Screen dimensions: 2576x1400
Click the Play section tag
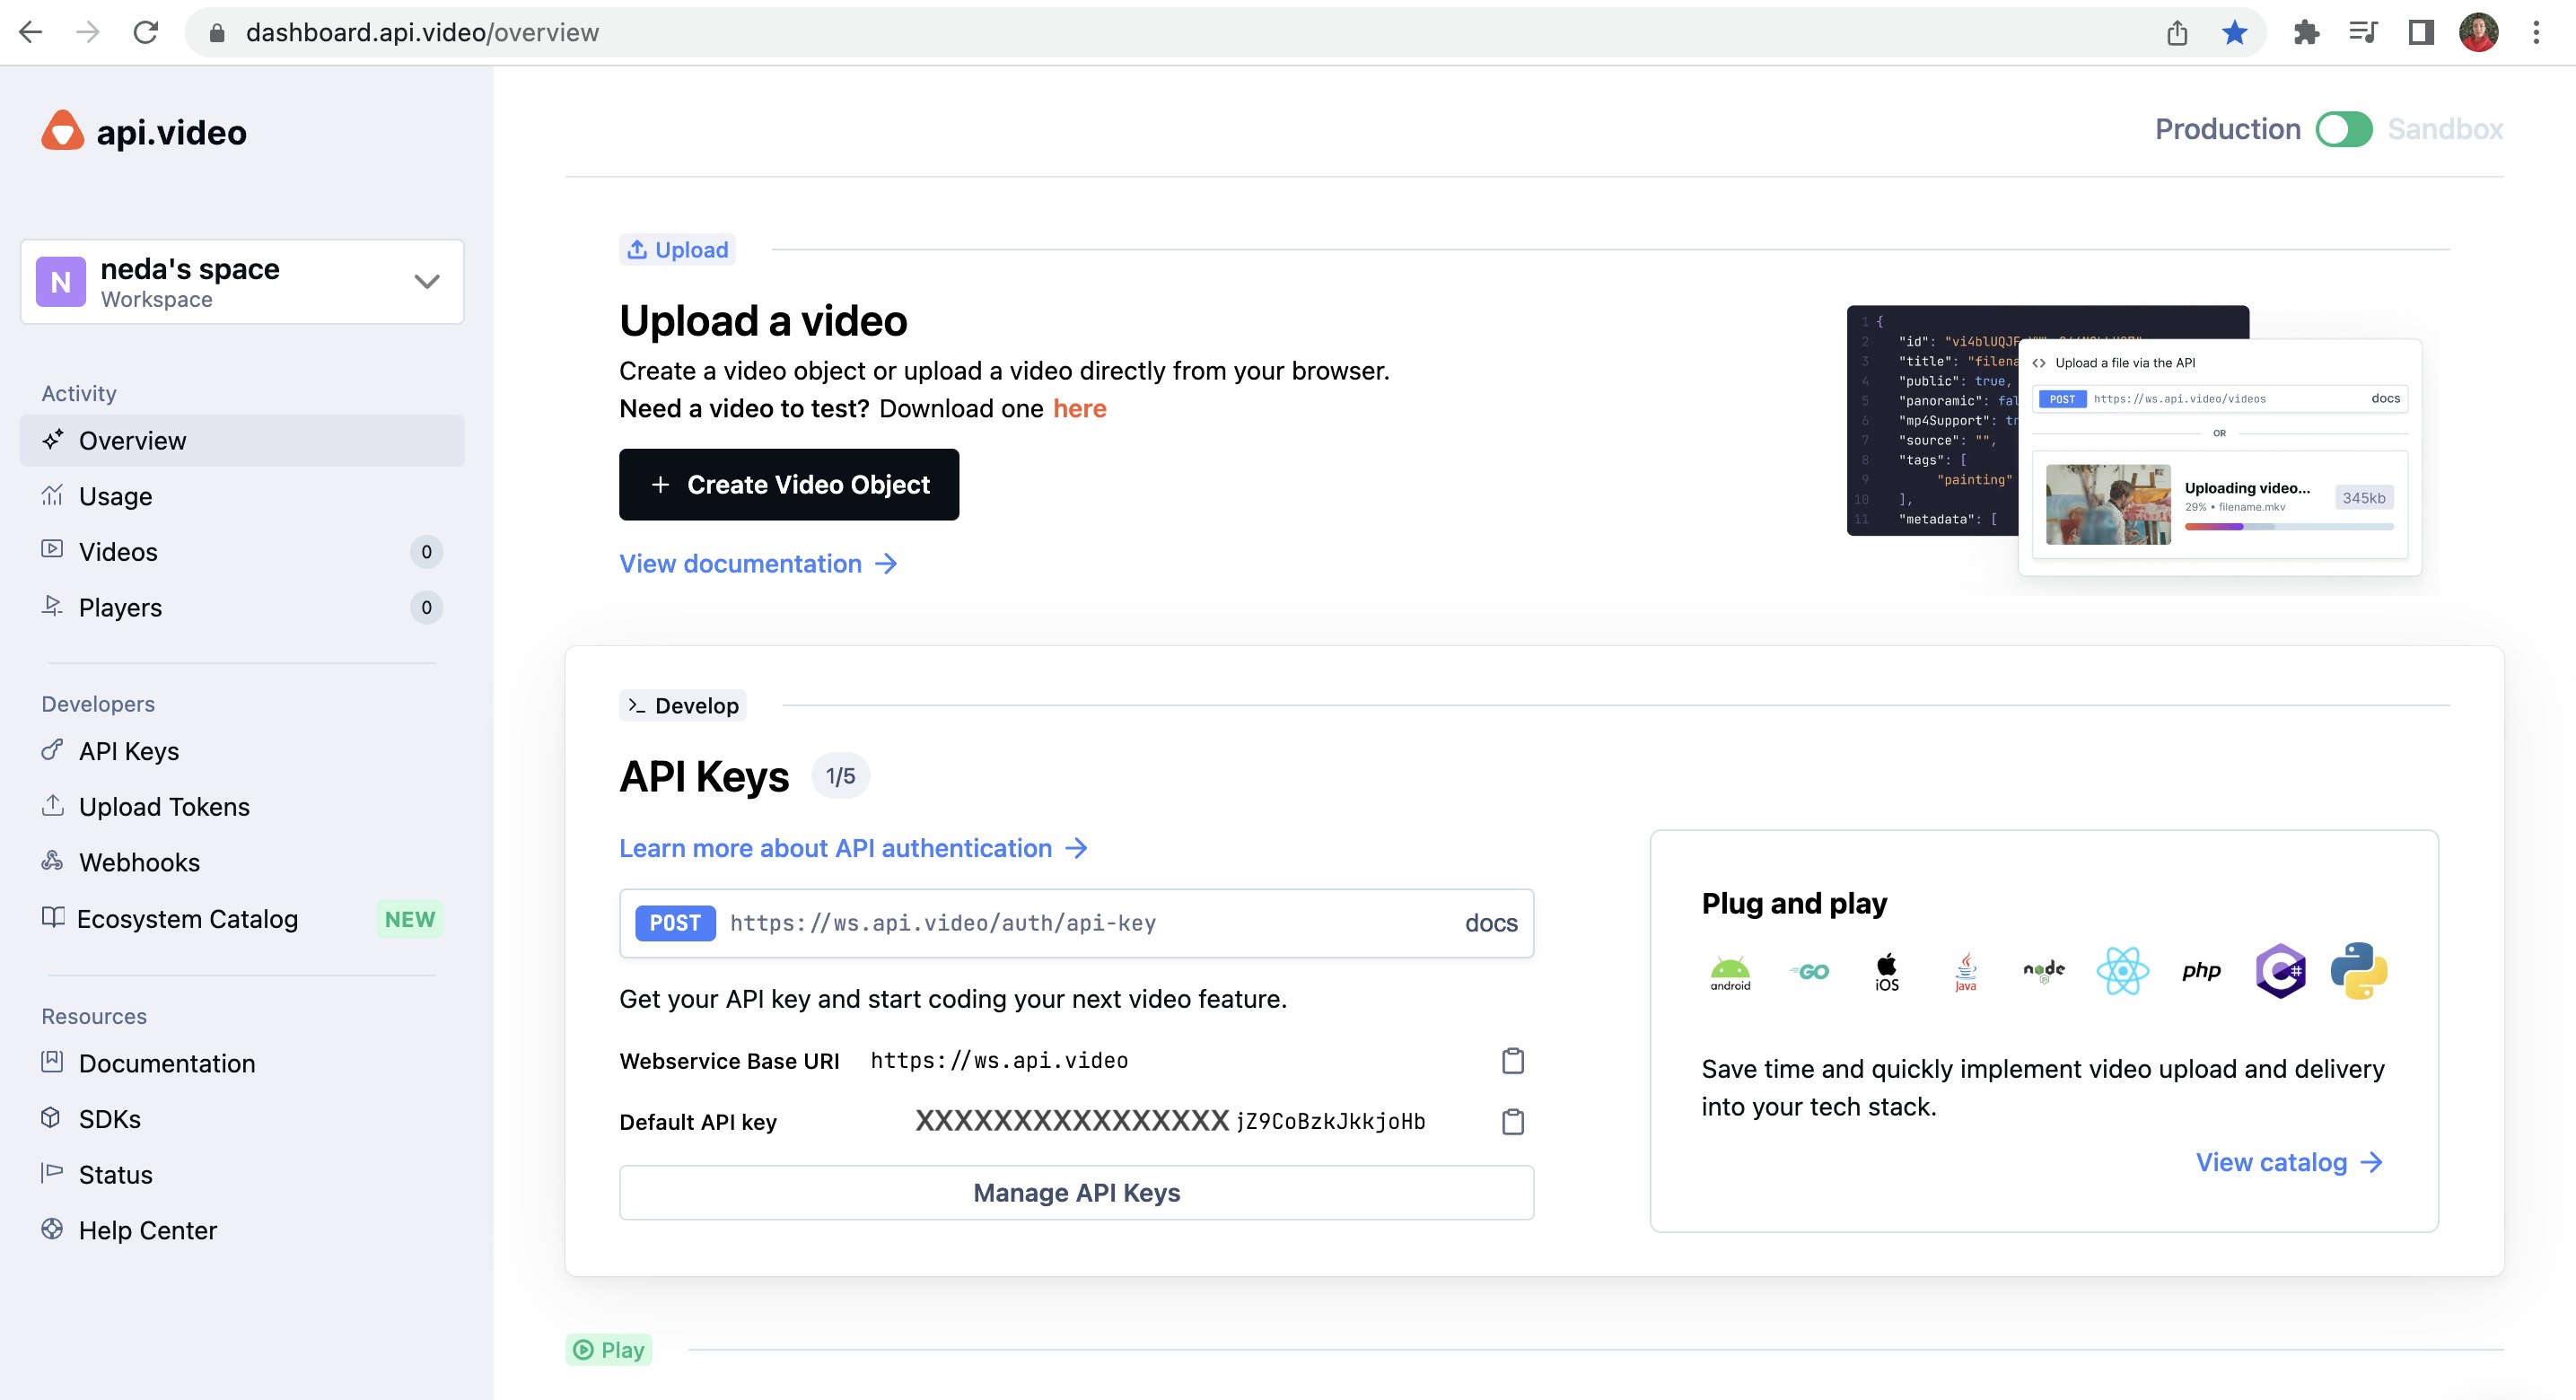click(609, 1350)
